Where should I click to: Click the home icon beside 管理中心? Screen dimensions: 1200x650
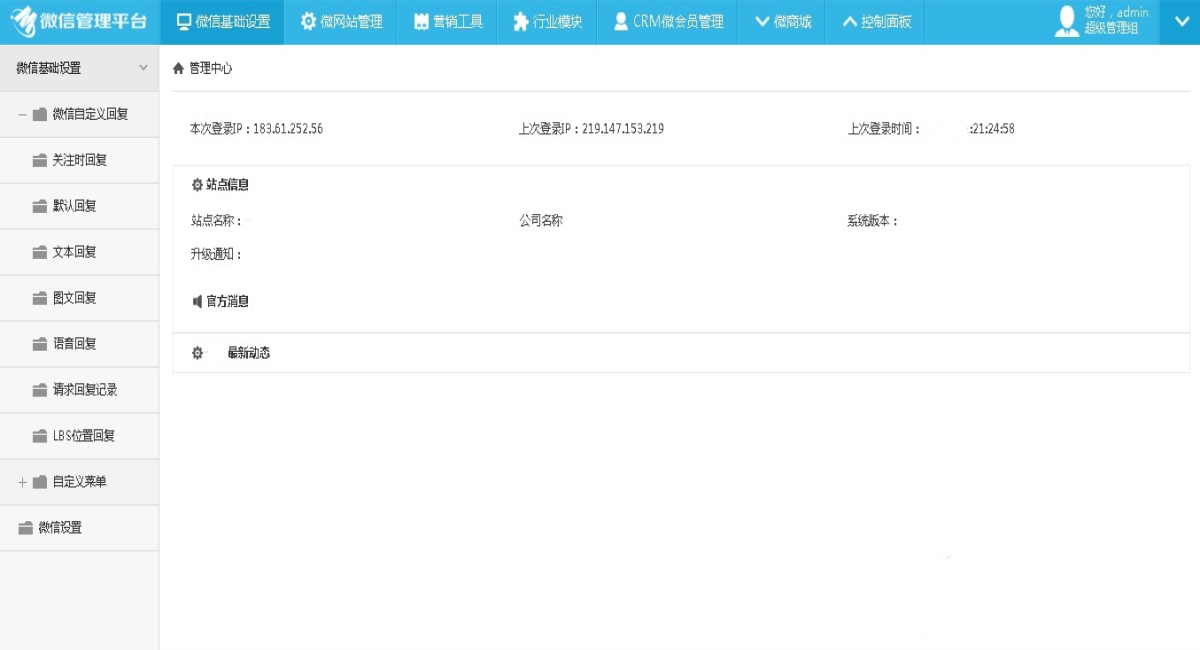[x=179, y=69]
